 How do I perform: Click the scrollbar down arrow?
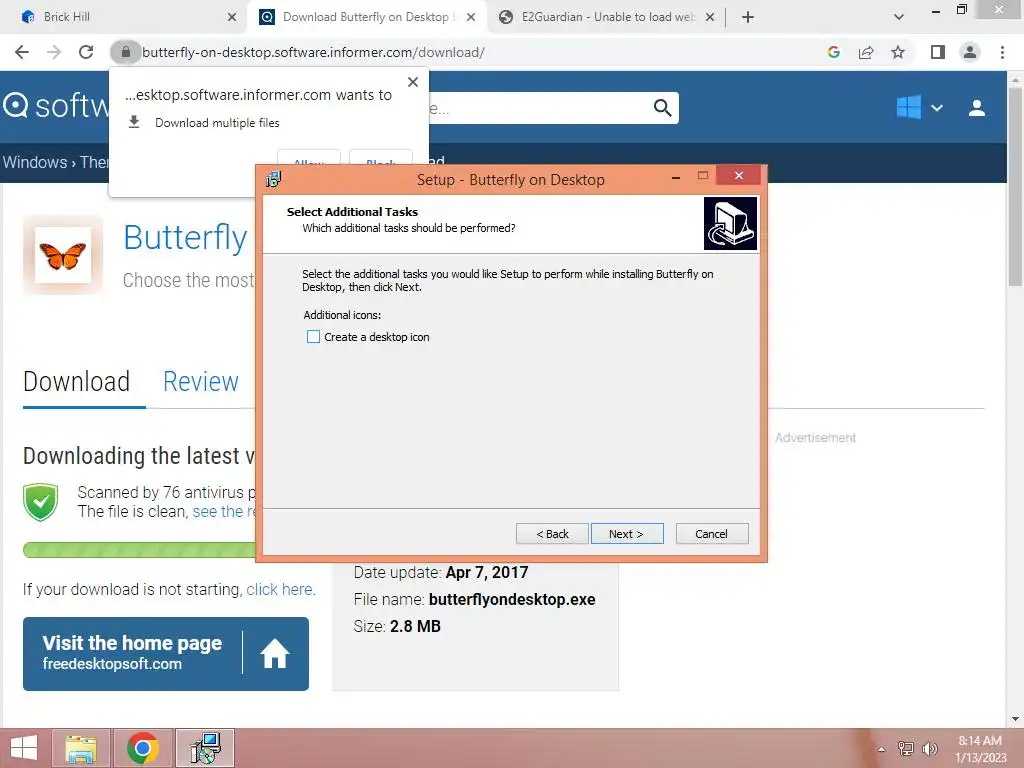(x=1015, y=719)
